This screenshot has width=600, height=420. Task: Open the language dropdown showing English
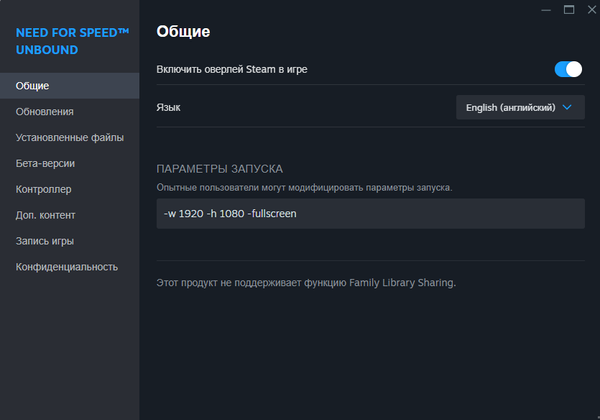click(520, 107)
